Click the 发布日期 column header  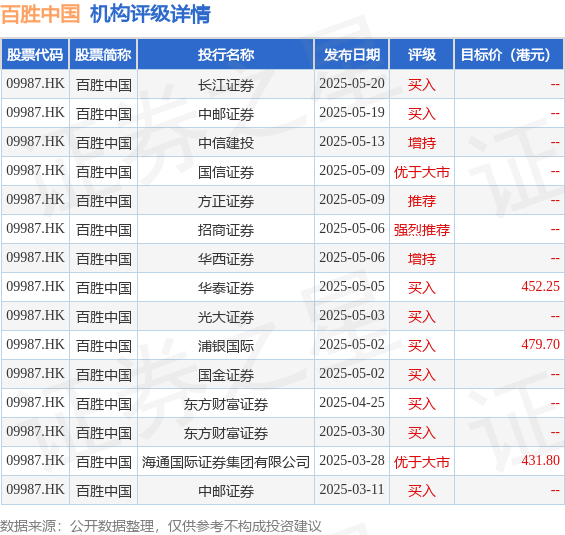[x=352, y=55]
